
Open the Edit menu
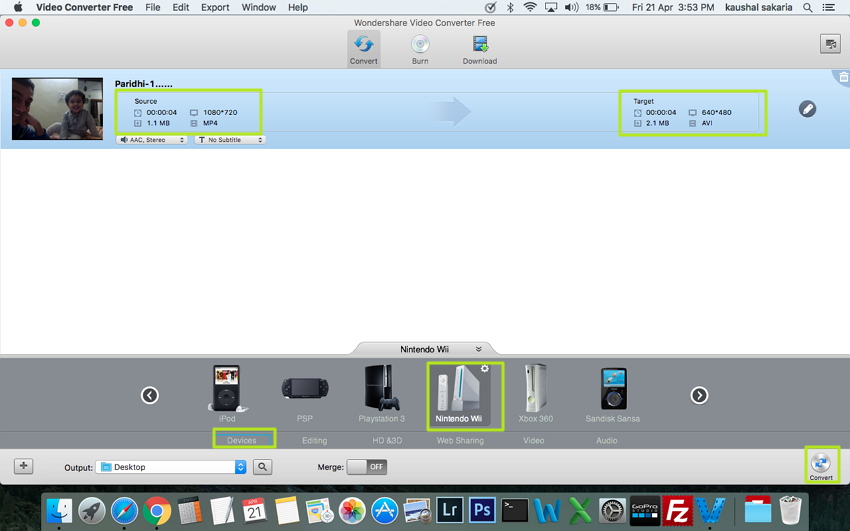click(x=181, y=8)
